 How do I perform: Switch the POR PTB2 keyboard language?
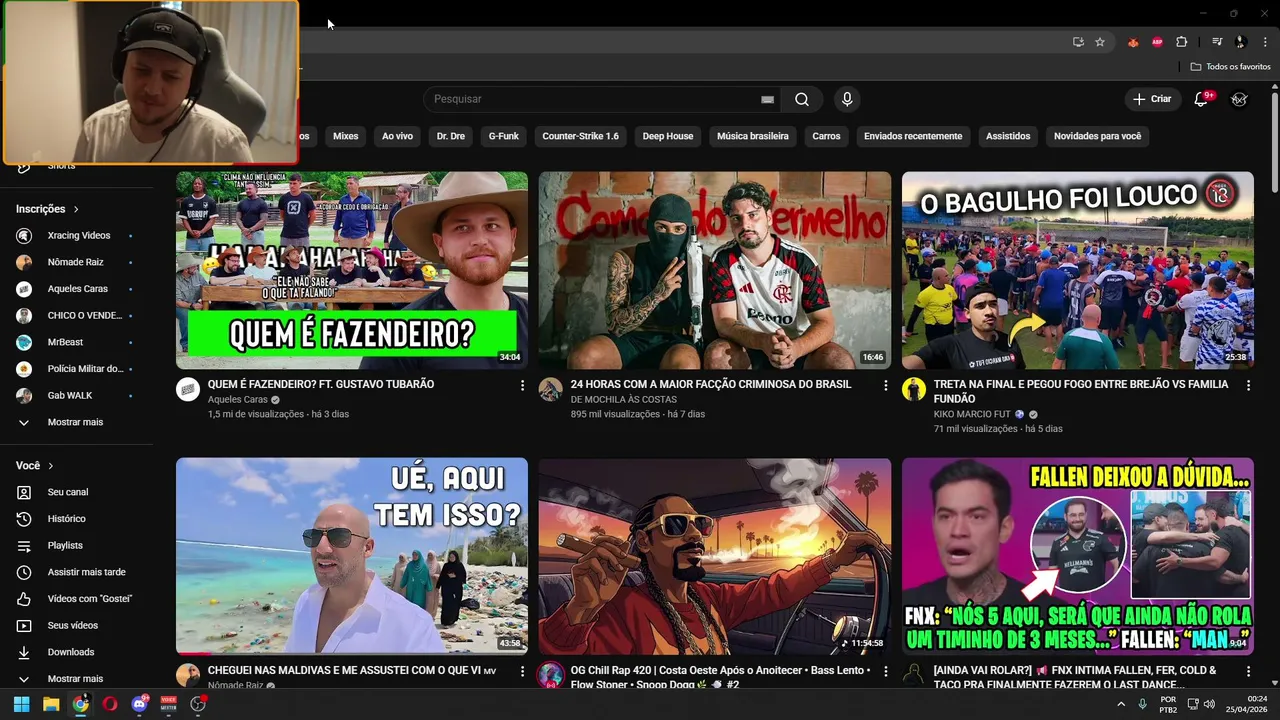[x=1168, y=704]
